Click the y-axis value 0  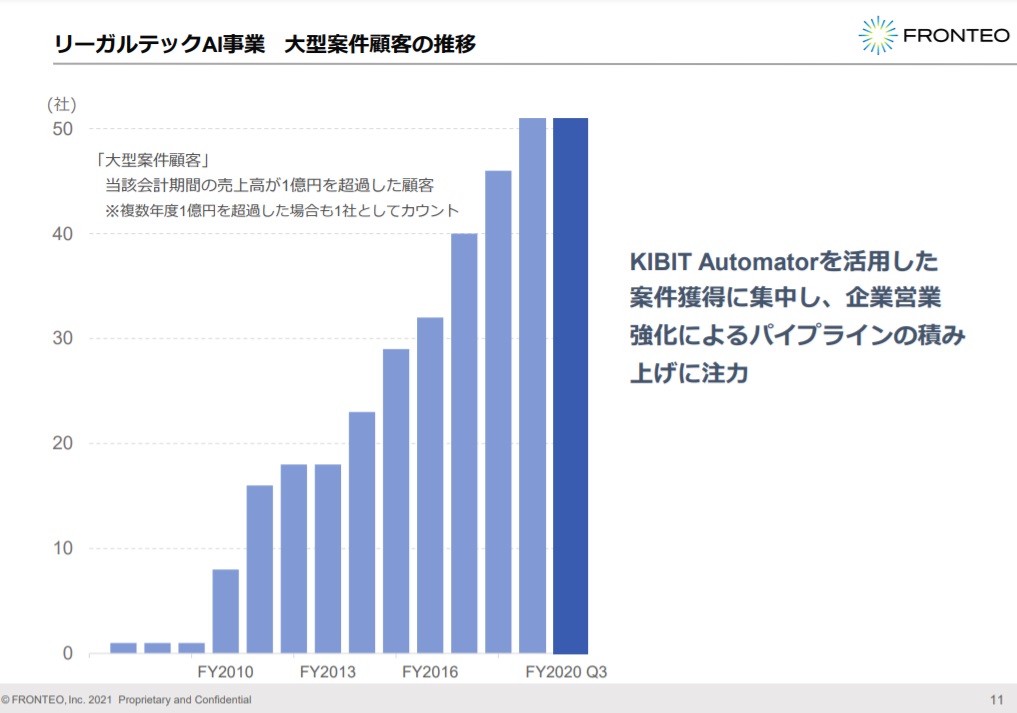(x=68, y=653)
